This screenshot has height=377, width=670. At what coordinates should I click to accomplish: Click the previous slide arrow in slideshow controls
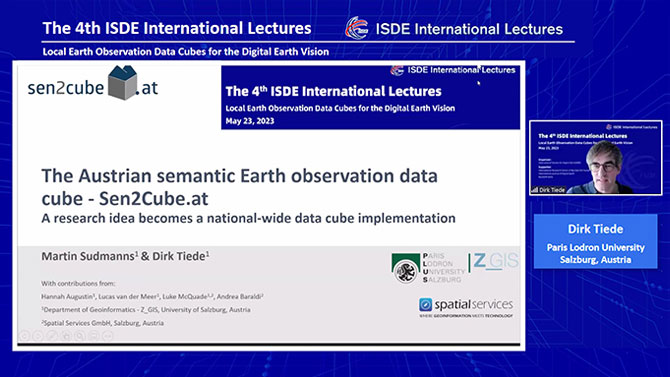point(24,336)
